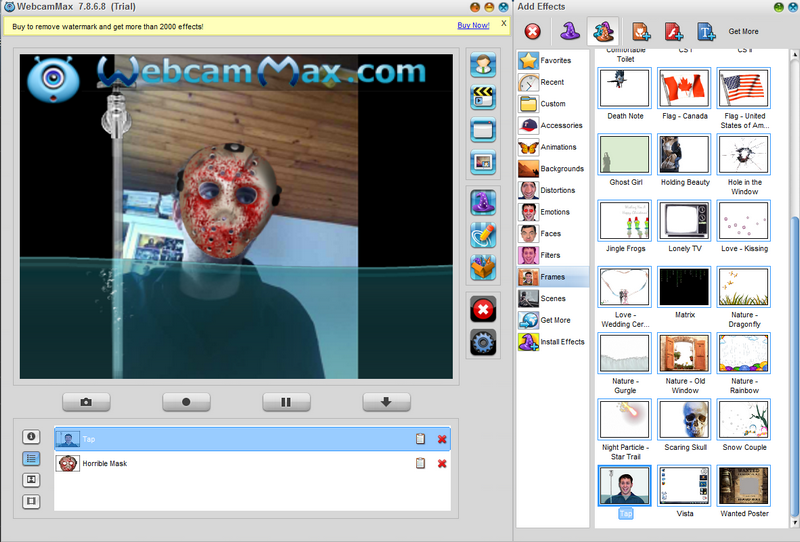
Task: Select the single wizard hat toolbar icon
Action: (x=570, y=31)
